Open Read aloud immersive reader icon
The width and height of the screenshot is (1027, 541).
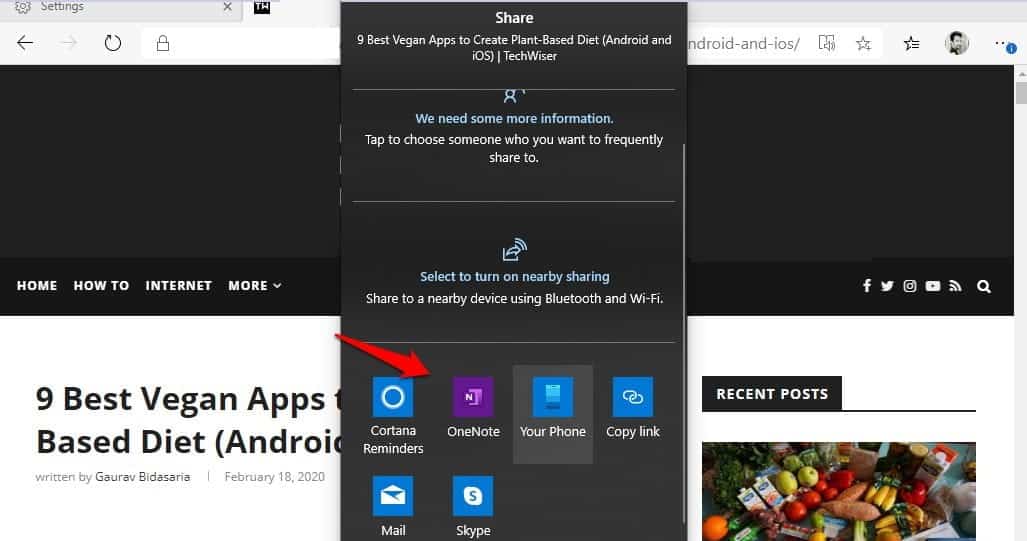(827, 43)
